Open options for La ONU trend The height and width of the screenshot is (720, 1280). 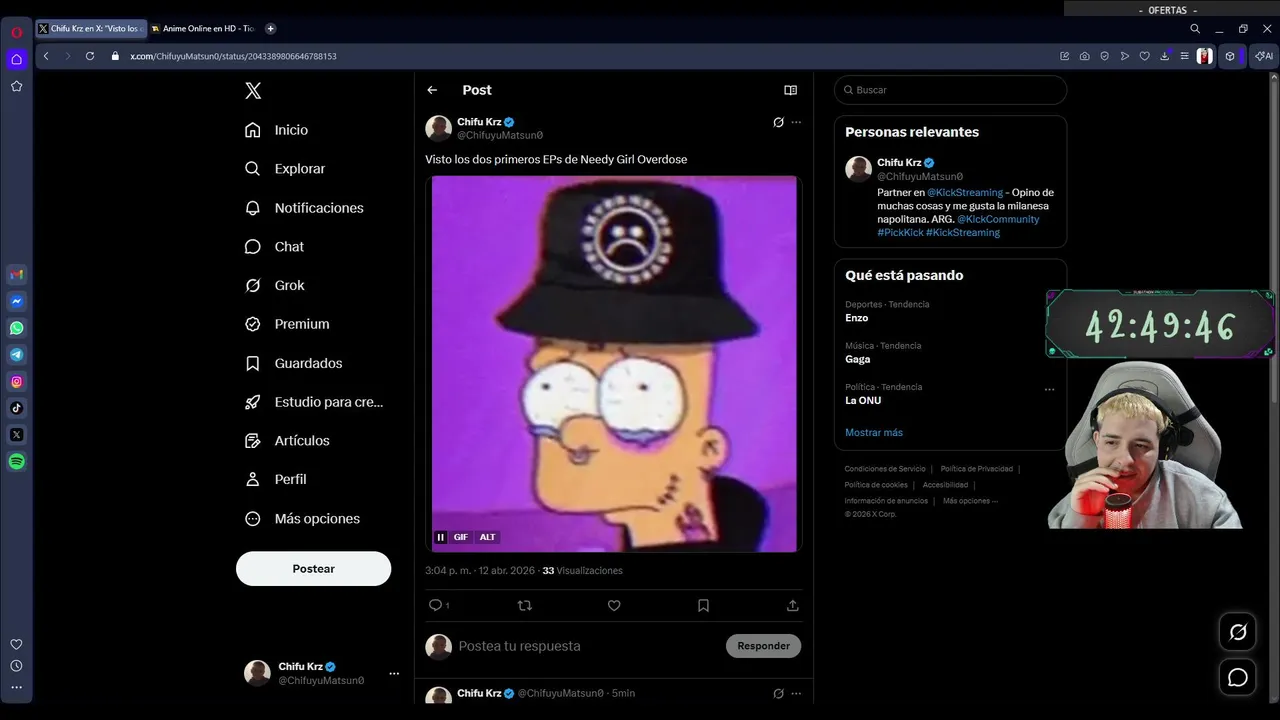coord(1049,389)
